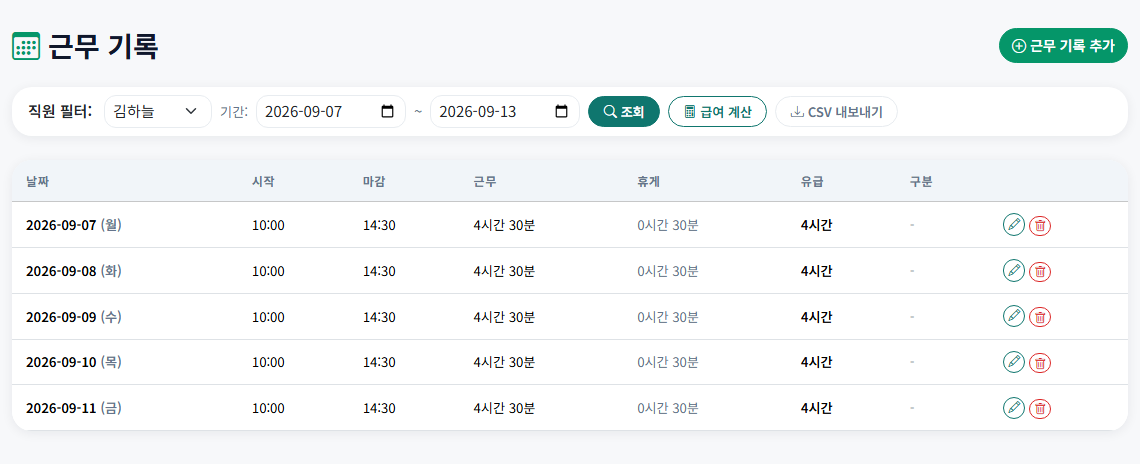Click paid 4시간 in 2026-09-11 row

point(816,408)
